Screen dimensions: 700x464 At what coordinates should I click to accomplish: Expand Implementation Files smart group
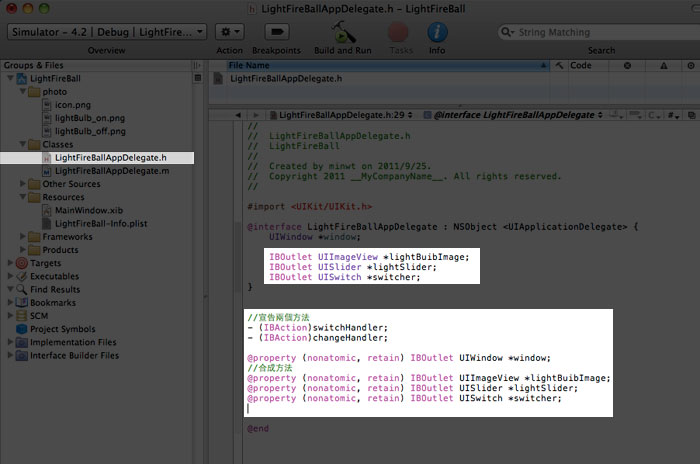point(10,342)
